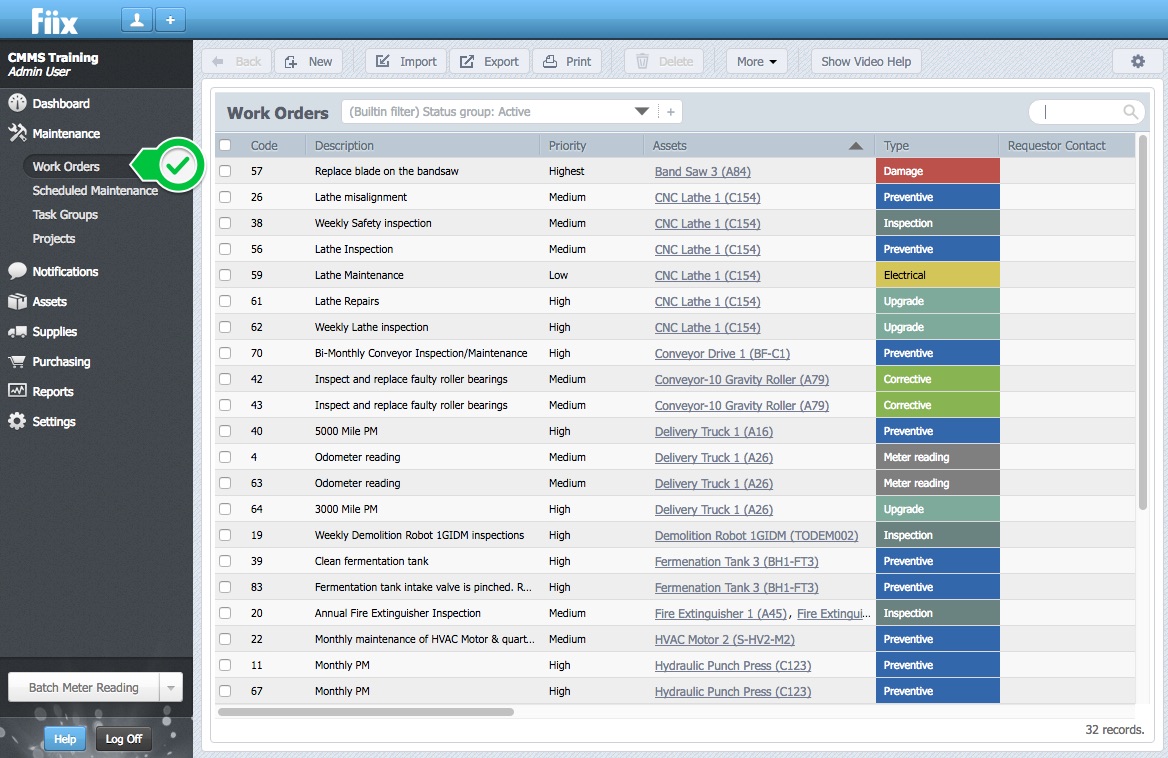
Task: Open the Batch Meter Reading dropdown arrow
Action: click(x=171, y=688)
